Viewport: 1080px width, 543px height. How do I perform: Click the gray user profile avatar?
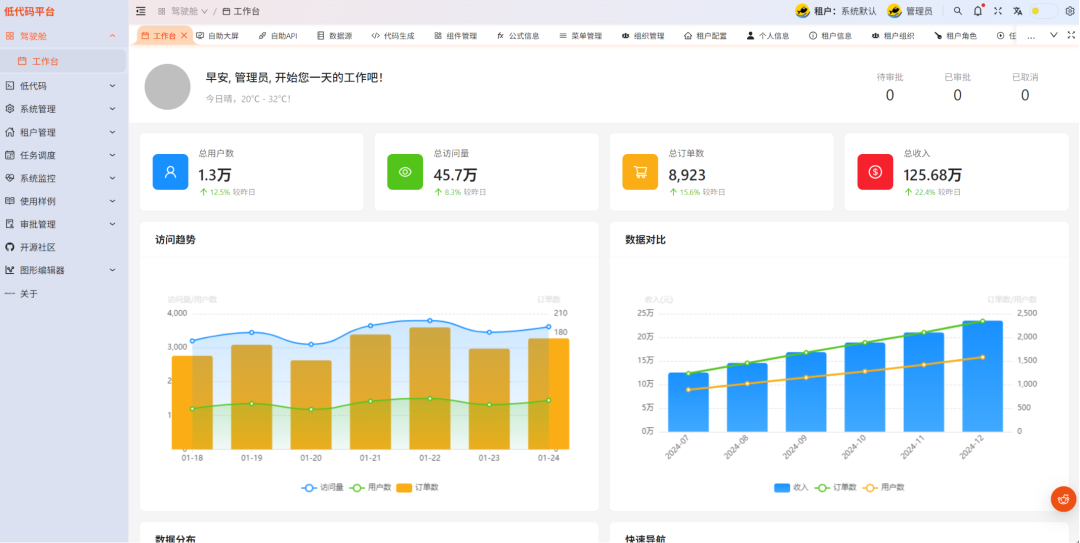click(x=167, y=87)
